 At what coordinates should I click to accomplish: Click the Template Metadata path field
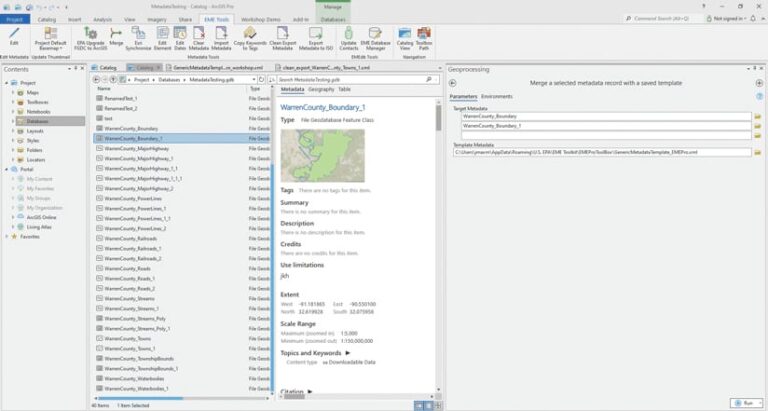pyautogui.click(x=602, y=152)
